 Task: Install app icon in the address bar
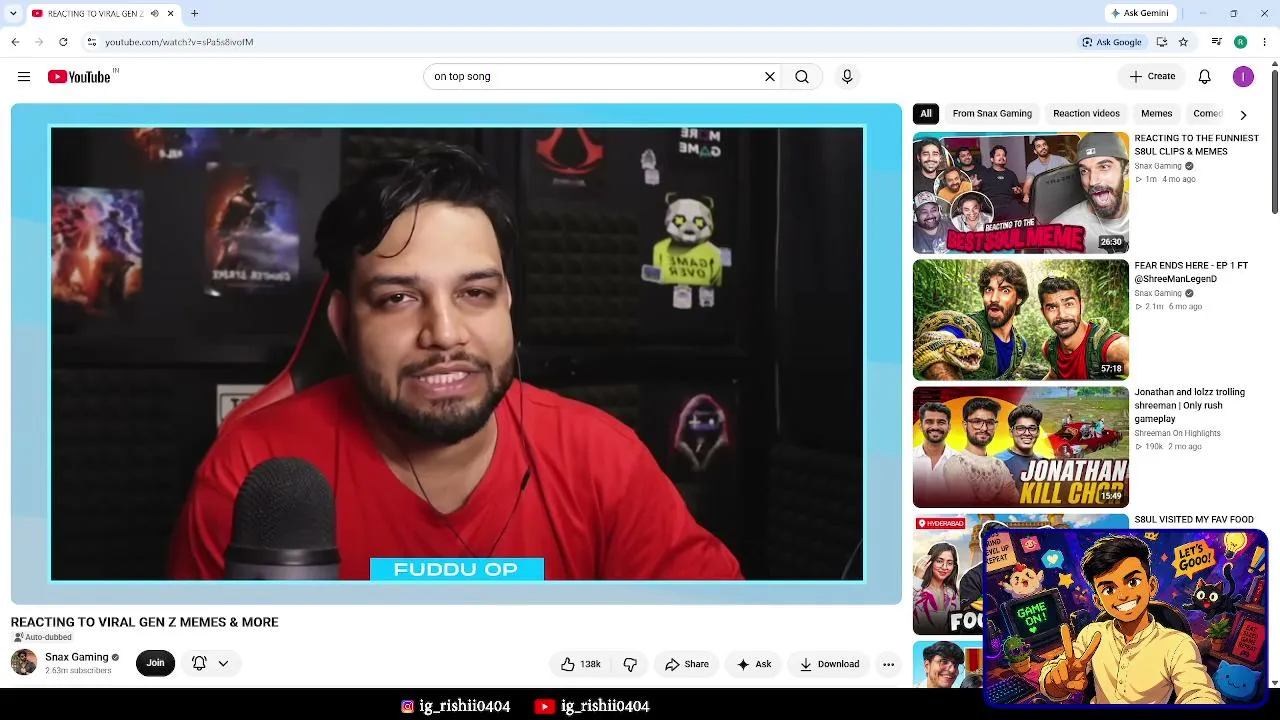click(x=1161, y=42)
